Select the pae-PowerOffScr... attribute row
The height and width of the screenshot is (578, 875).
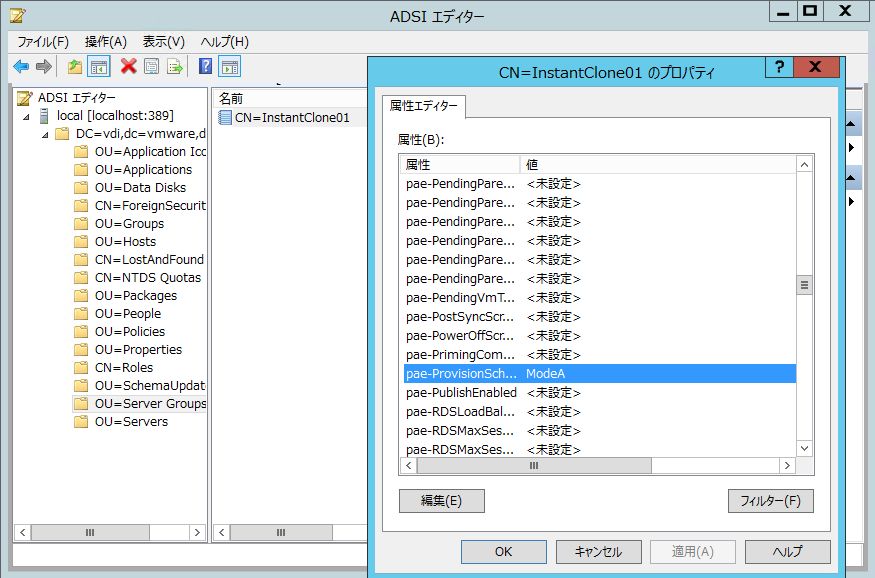tap(599, 336)
